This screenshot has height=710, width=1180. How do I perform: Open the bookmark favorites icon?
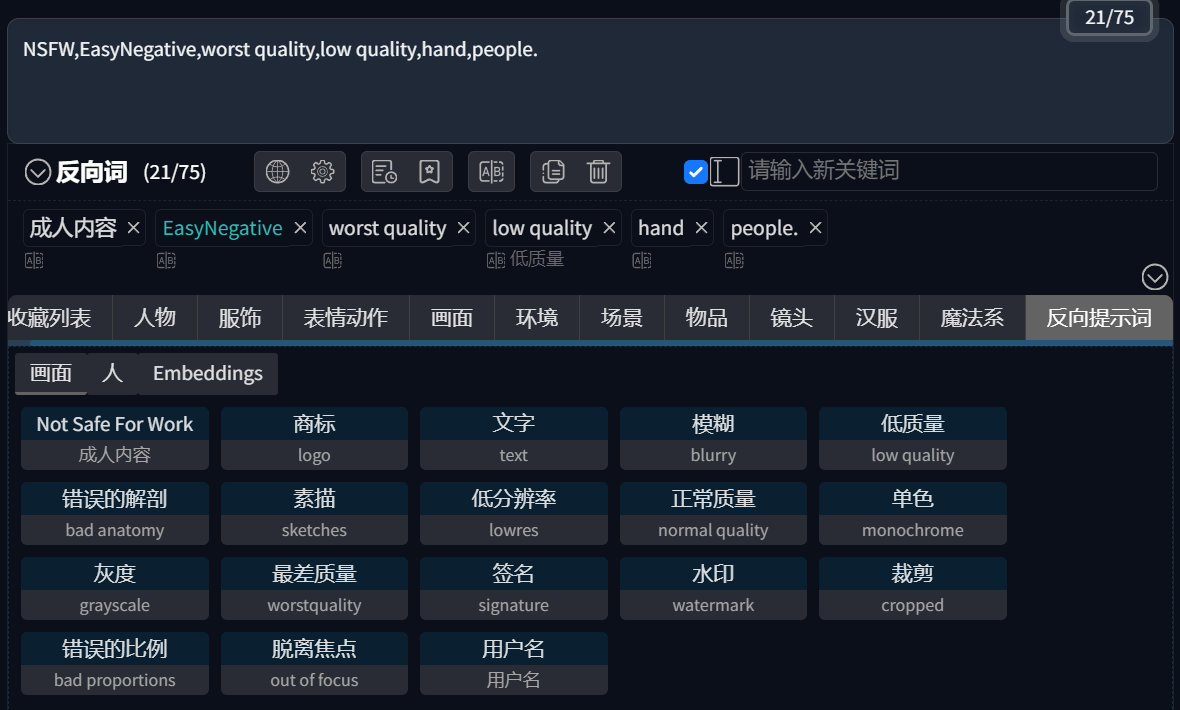click(430, 172)
